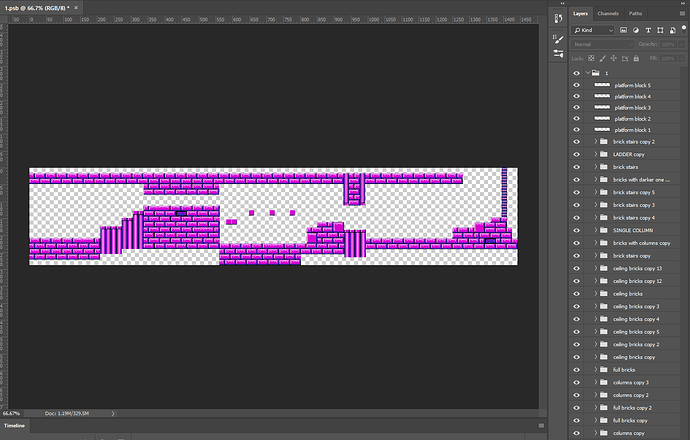This screenshot has height=440, width=690.
Task: Hide the ceiling bricks copy 13 group
Action: pyautogui.click(x=576, y=268)
